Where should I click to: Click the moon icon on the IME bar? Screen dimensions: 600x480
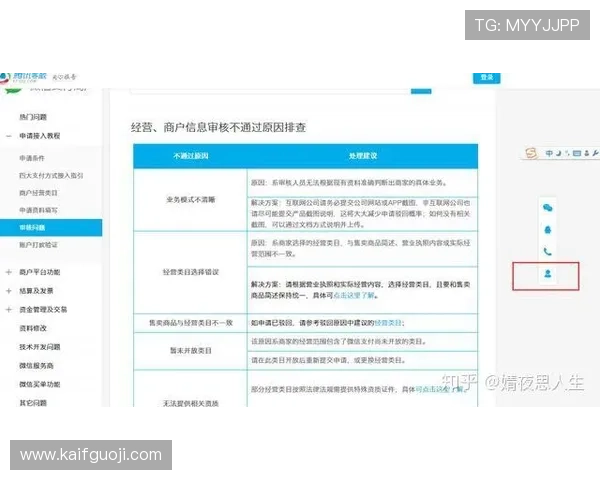(x=559, y=153)
